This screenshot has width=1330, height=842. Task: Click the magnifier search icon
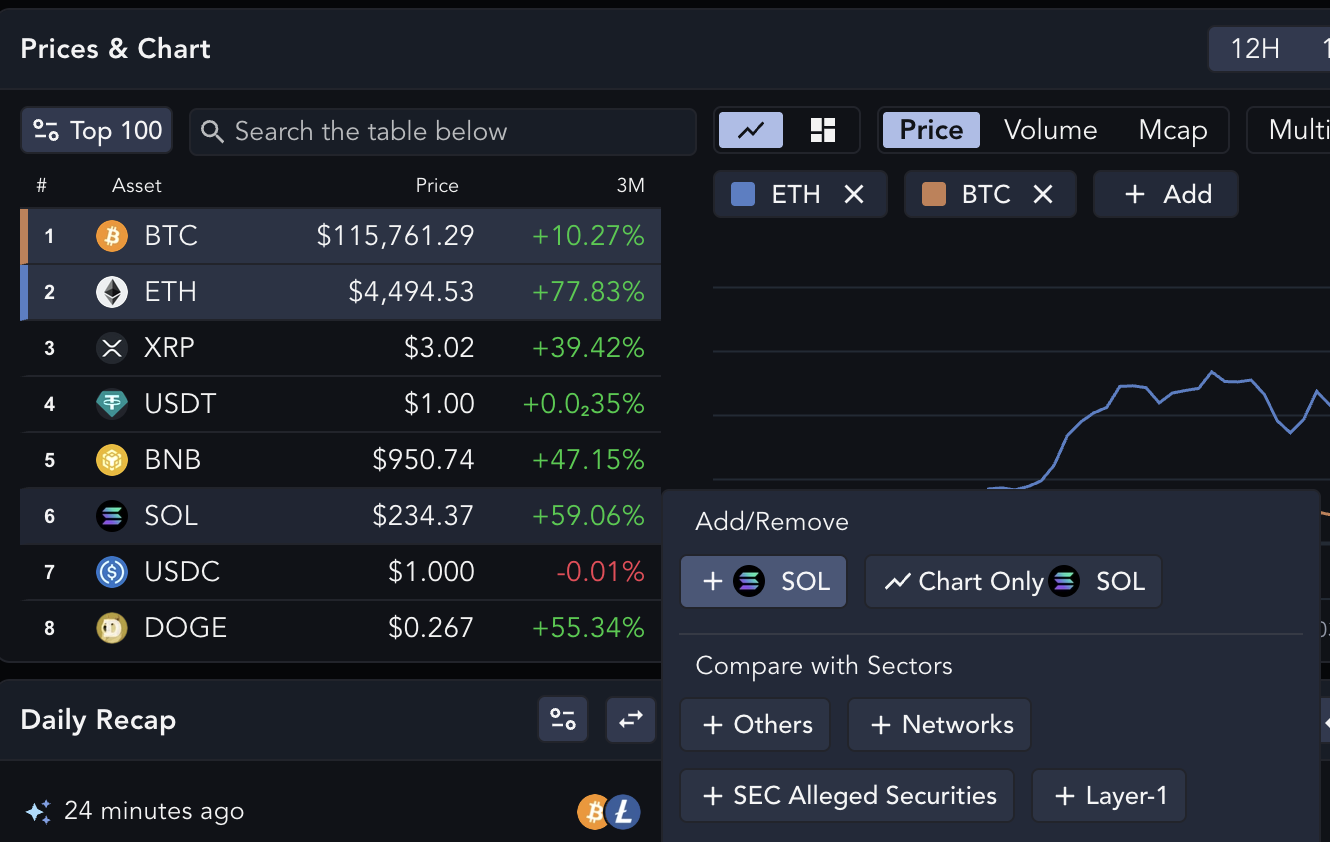(212, 131)
